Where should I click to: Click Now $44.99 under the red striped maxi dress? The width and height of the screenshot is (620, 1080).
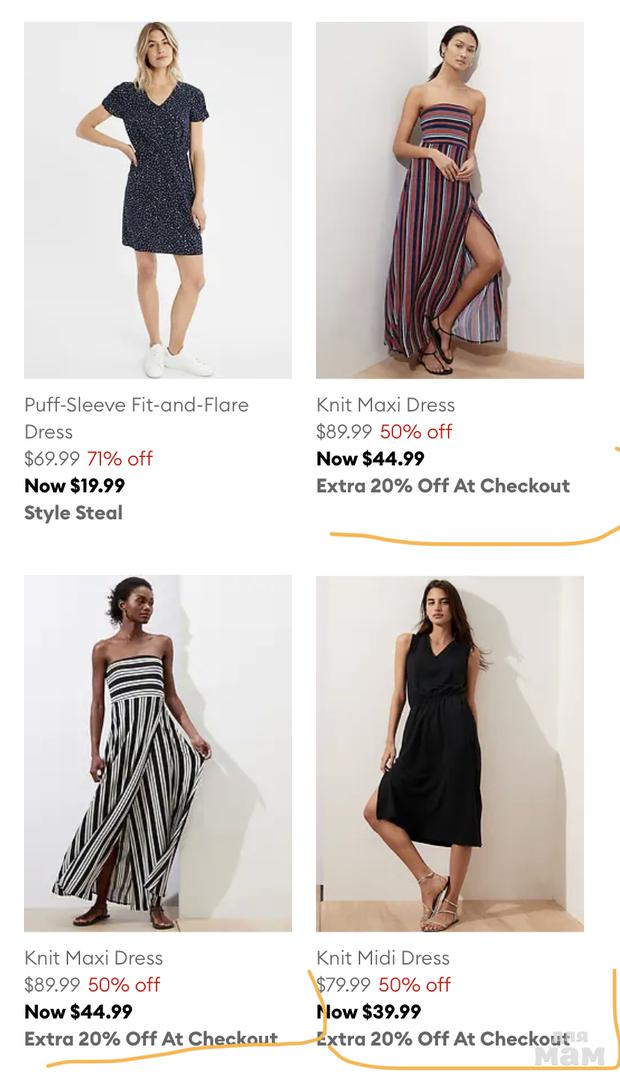370,459
